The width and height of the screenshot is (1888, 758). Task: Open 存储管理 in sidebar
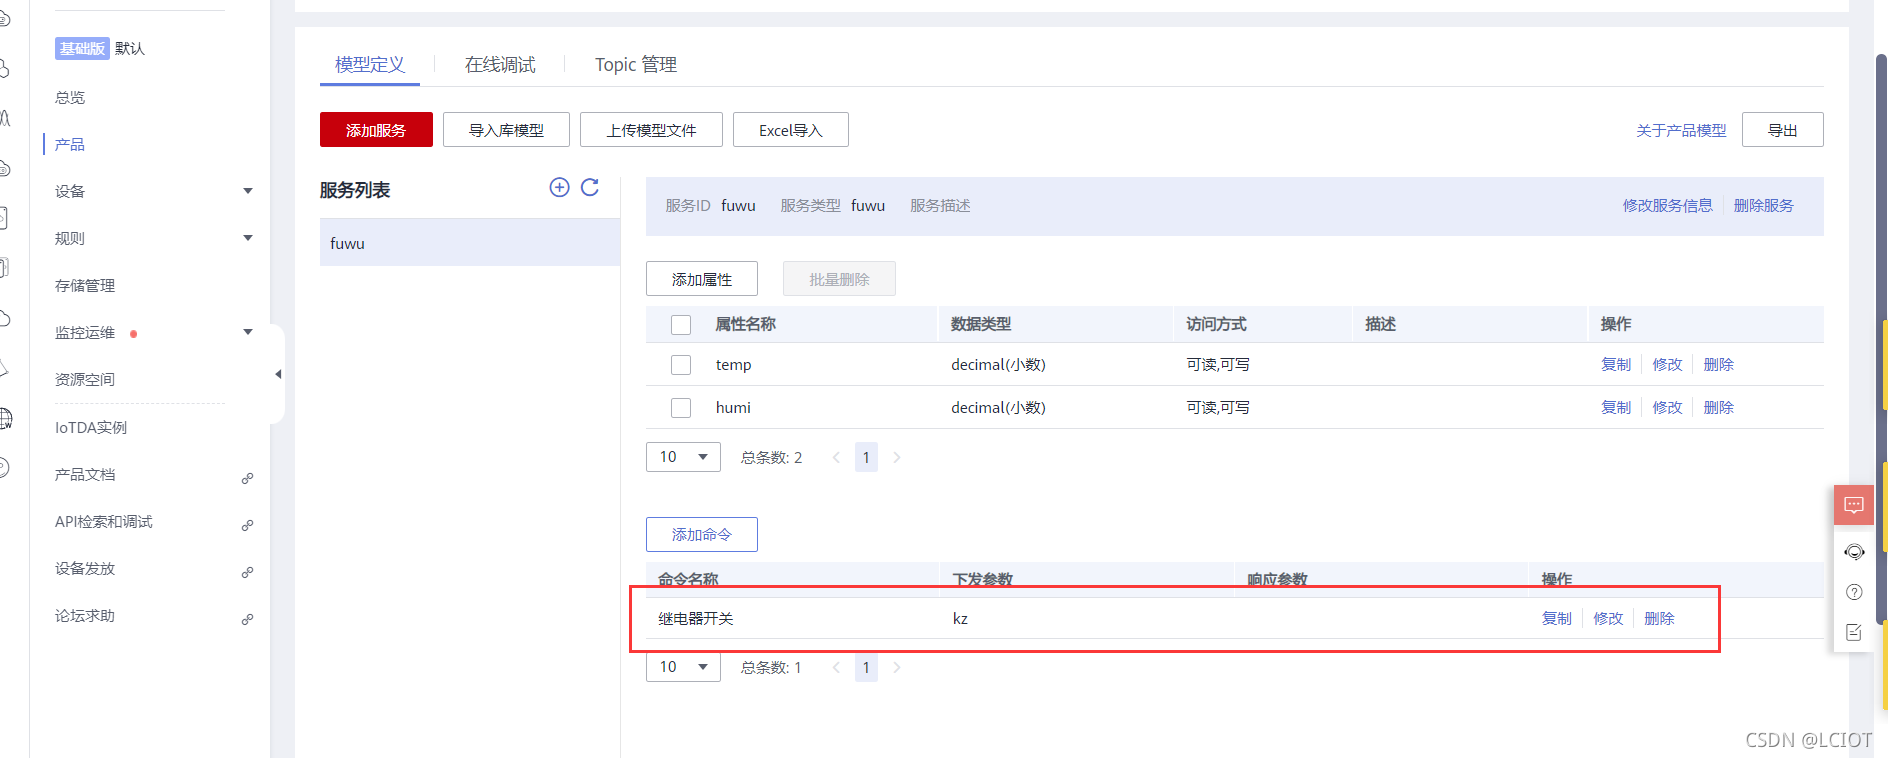(85, 285)
